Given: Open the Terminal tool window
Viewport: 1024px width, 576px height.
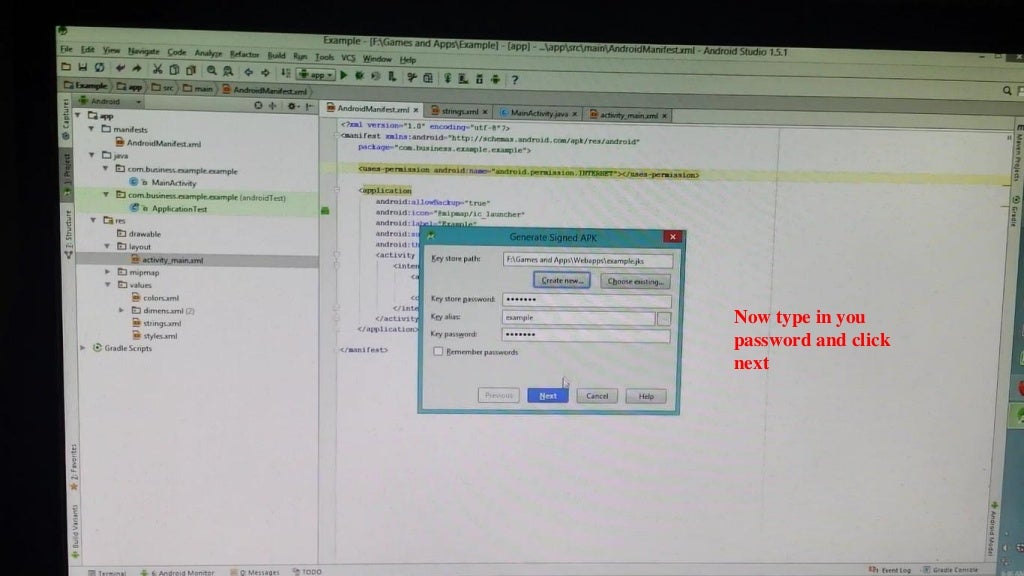Looking at the screenshot, I should point(108,572).
